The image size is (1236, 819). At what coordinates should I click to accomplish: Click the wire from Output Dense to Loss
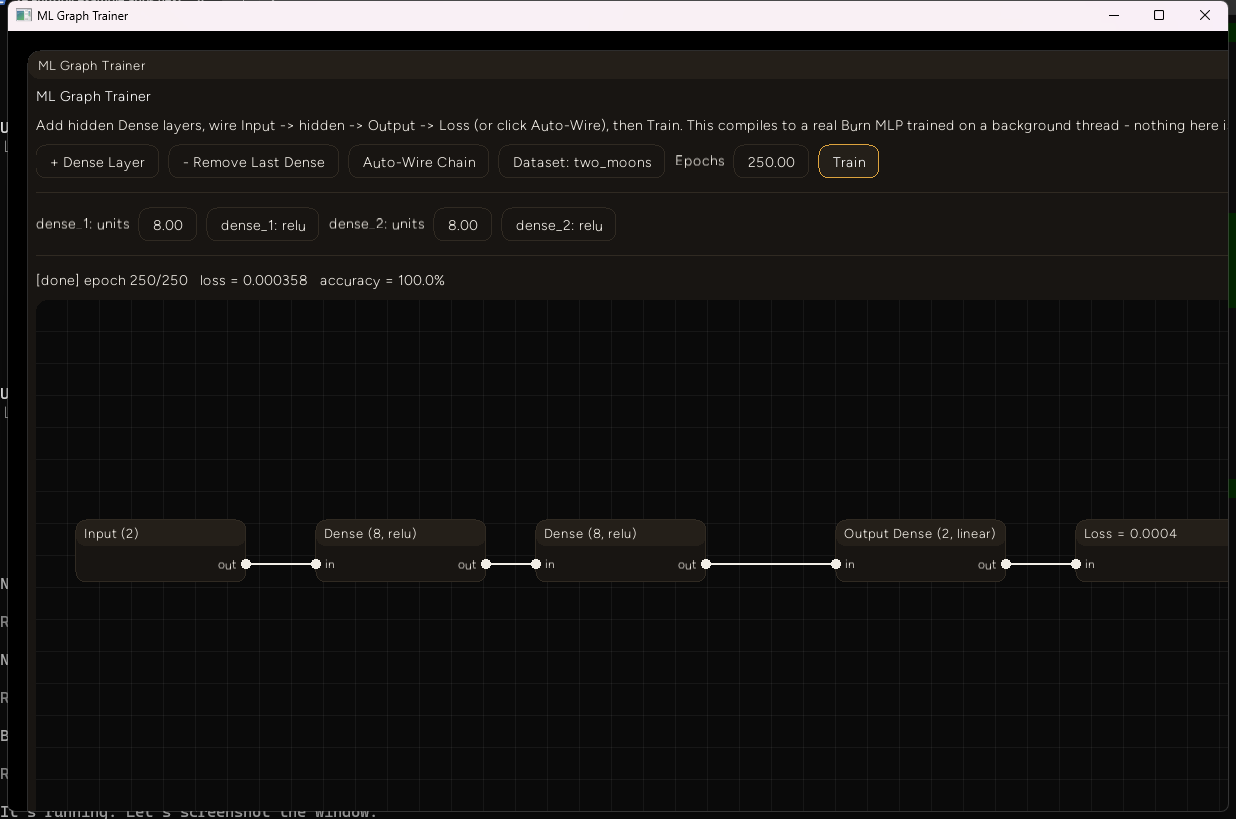[x=1041, y=564]
